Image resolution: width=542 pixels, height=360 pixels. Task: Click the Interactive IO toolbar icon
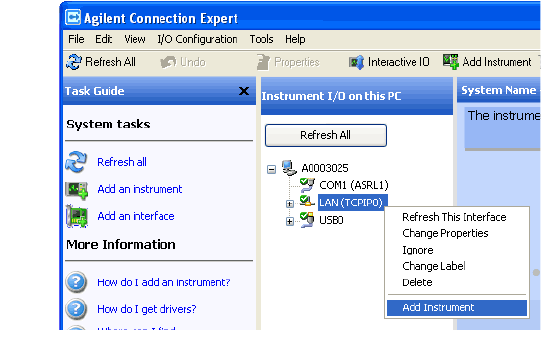point(356,62)
